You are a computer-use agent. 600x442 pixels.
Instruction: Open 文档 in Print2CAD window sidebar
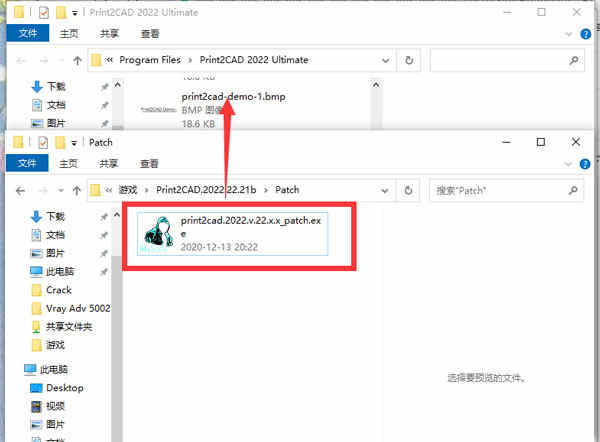click(x=57, y=105)
